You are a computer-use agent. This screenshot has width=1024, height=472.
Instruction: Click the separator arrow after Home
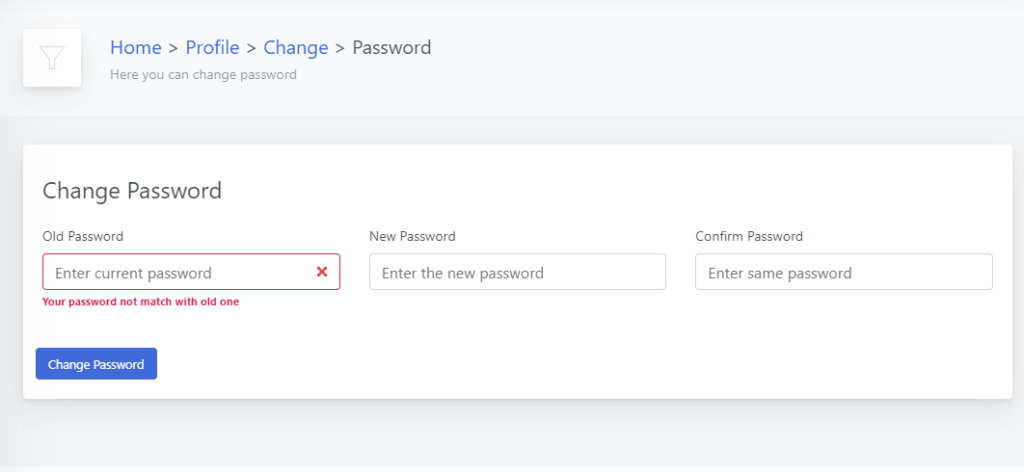click(173, 48)
